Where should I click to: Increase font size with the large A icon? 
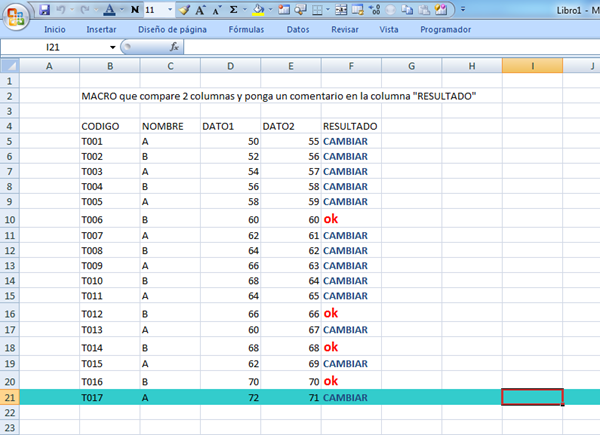pyautogui.click(x=200, y=9)
